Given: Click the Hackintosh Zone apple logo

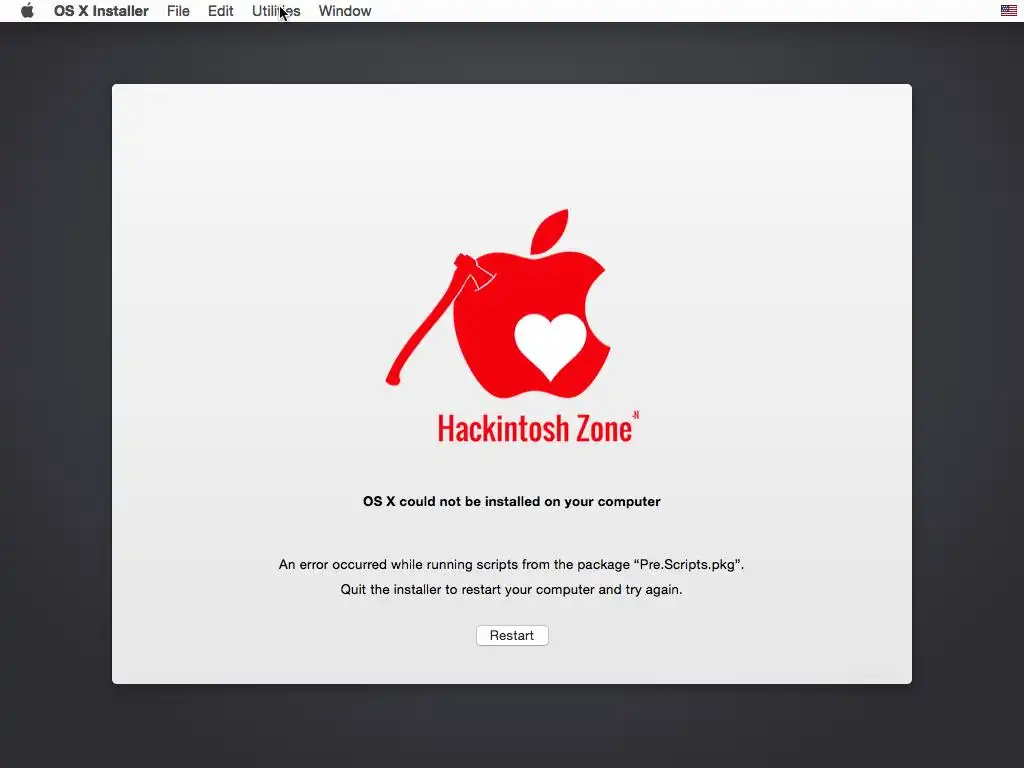Looking at the screenshot, I should pos(499,304).
